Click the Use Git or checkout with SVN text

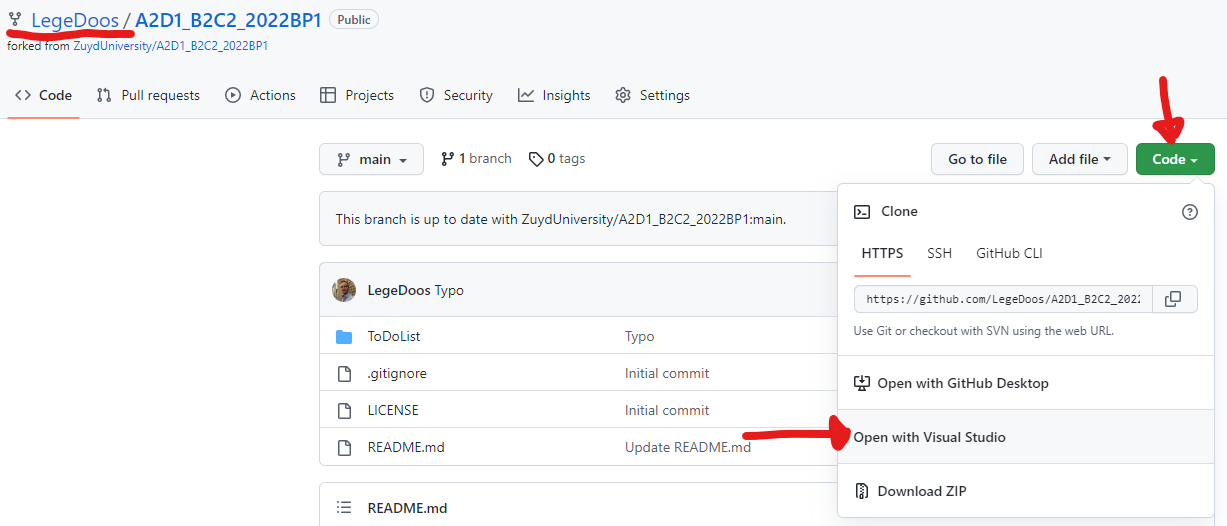pyautogui.click(x=984, y=331)
